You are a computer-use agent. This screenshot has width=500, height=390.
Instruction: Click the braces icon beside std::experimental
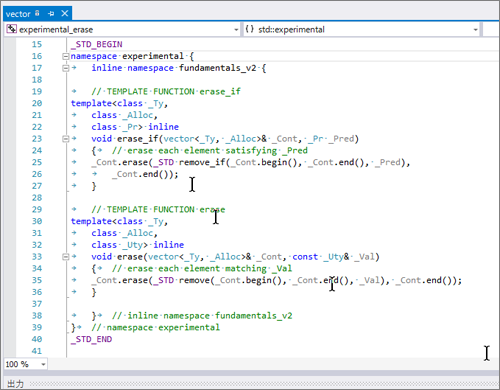(x=249, y=29)
